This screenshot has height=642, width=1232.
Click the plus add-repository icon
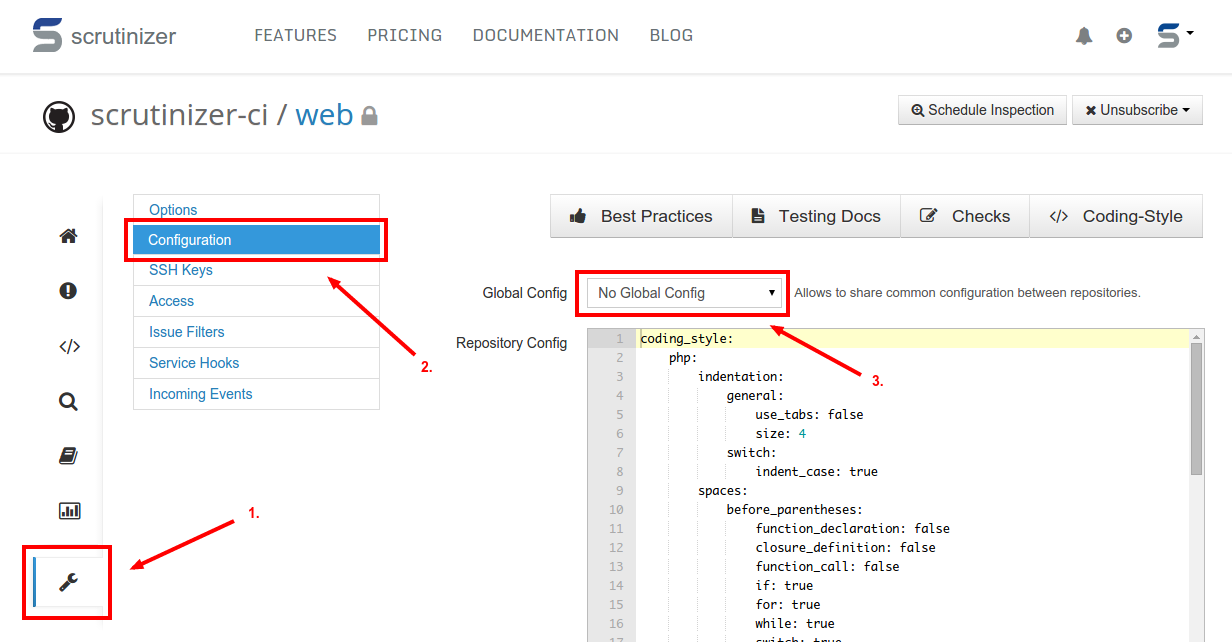[x=1124, y=36]
